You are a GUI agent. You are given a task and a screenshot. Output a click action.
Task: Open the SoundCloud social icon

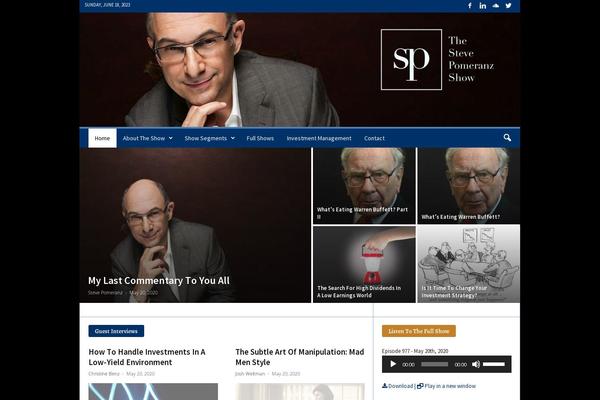[496, 5]
